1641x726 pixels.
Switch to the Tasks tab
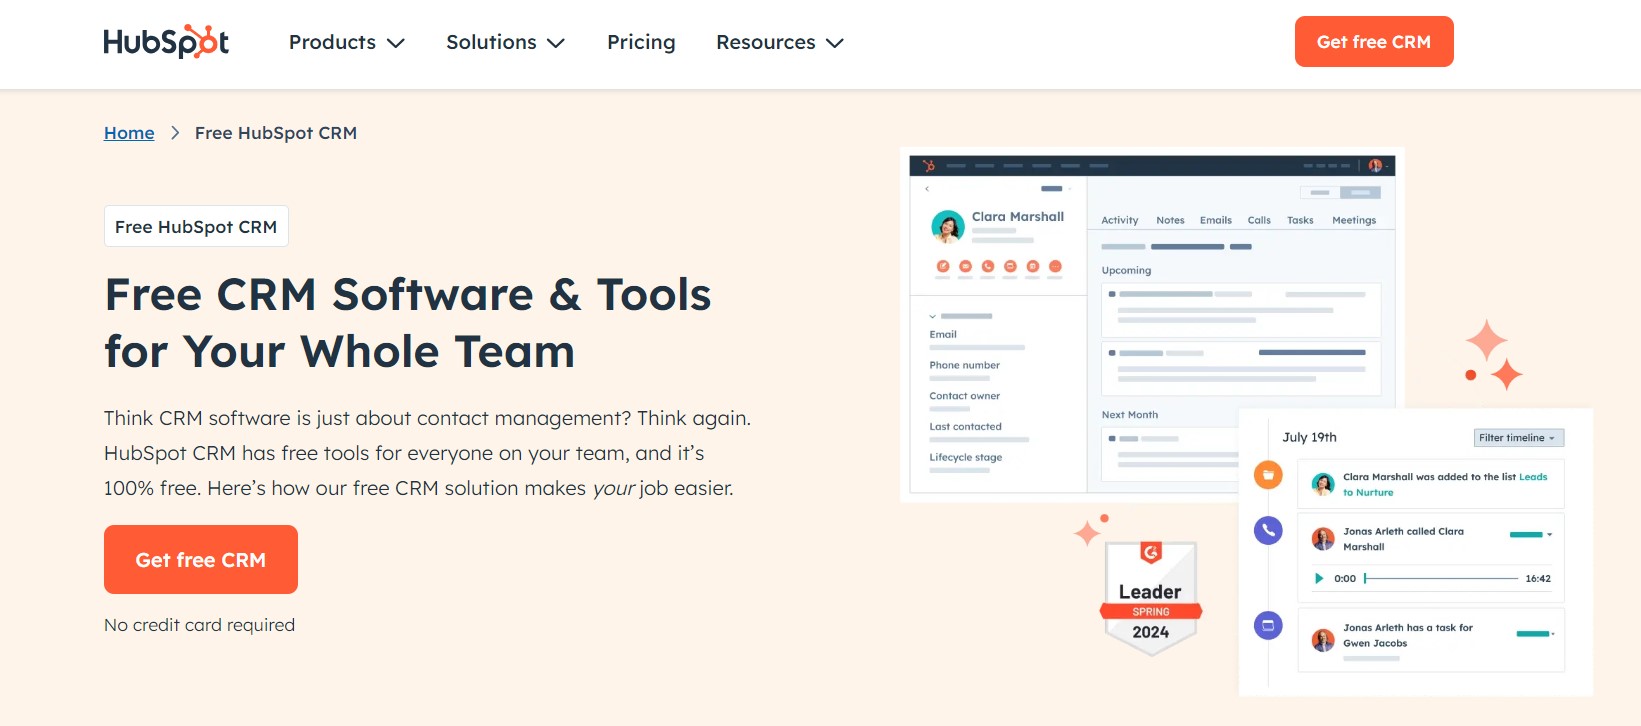point(1300,220)
